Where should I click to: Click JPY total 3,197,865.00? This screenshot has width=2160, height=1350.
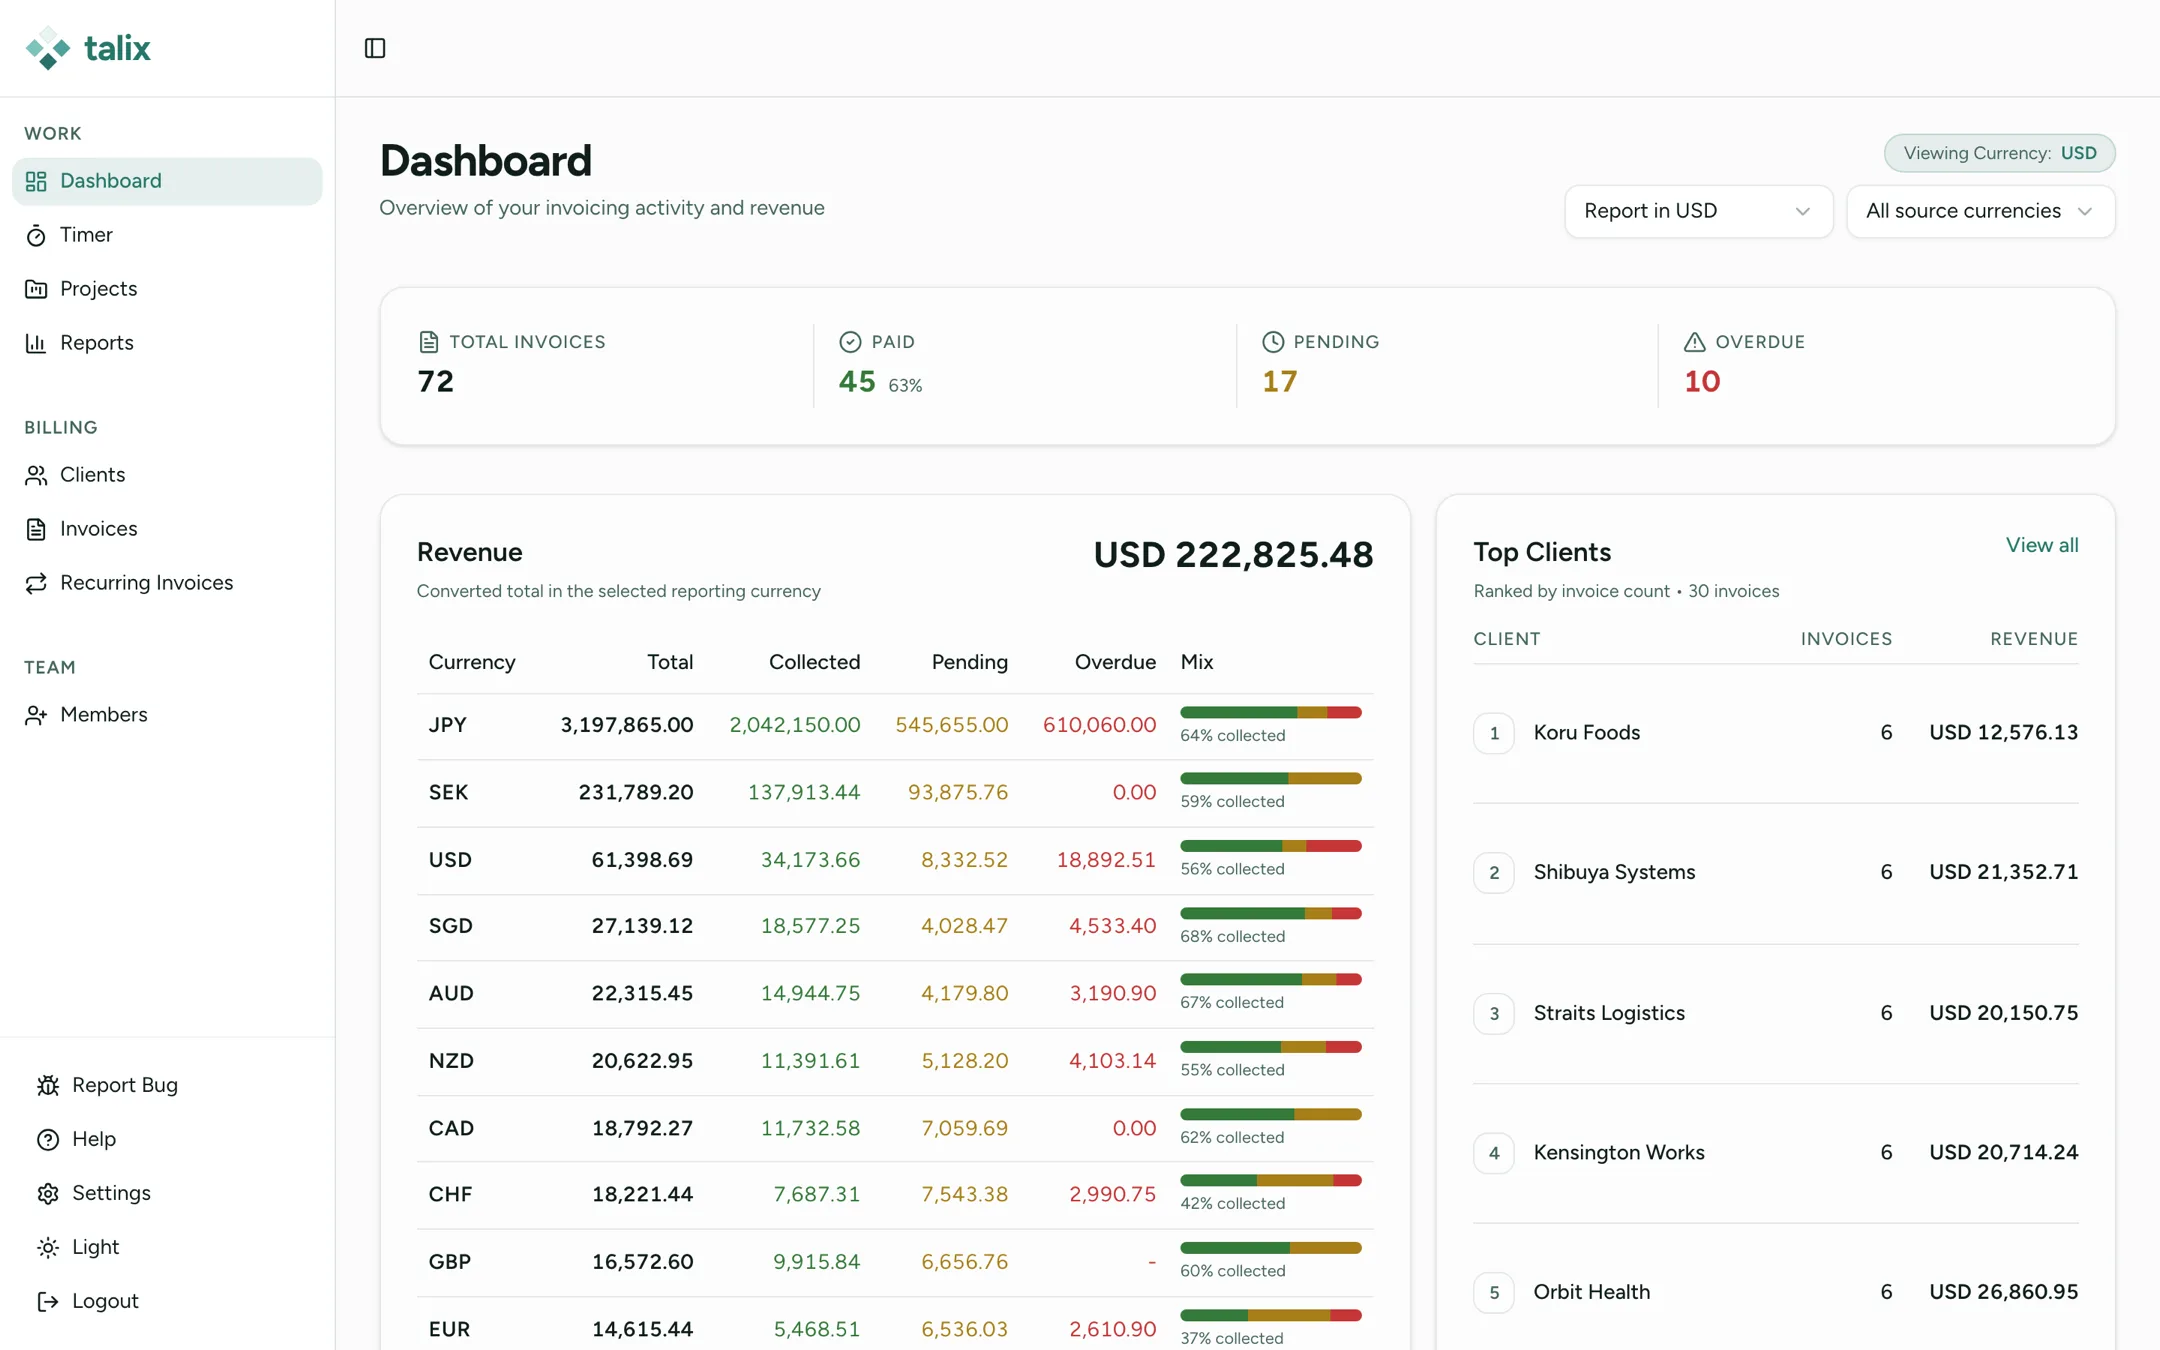(626, 725)
